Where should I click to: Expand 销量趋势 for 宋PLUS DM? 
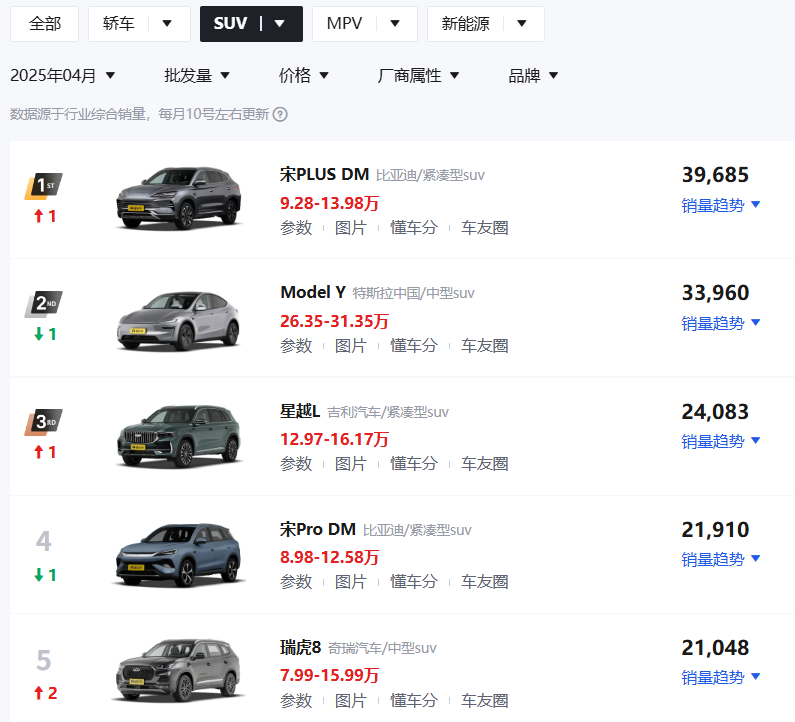(x=720, y=205)
